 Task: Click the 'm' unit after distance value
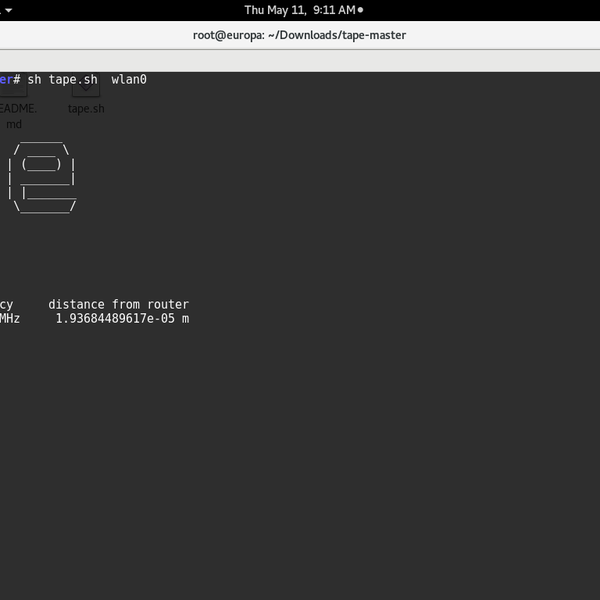coord(185,318)
